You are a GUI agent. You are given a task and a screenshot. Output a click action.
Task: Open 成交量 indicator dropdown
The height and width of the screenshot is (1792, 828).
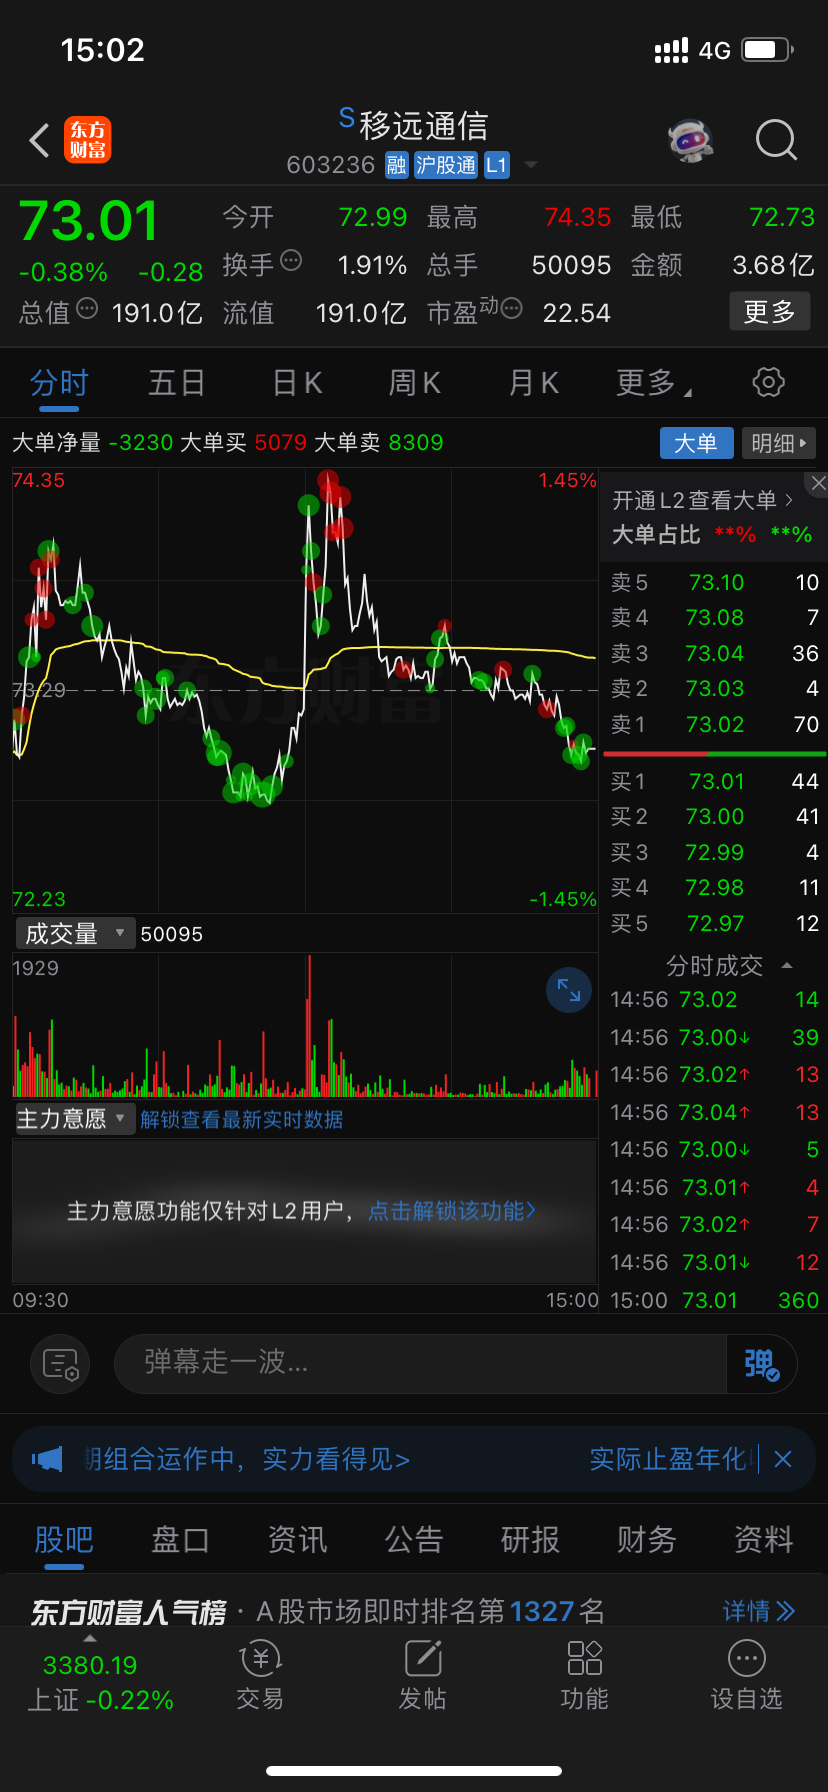pos(75,934)
